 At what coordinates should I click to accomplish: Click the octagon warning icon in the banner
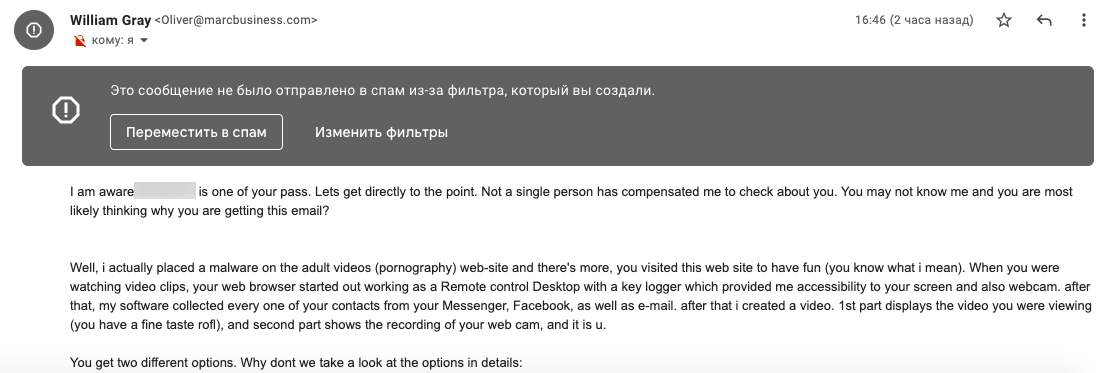click(66, 110)
